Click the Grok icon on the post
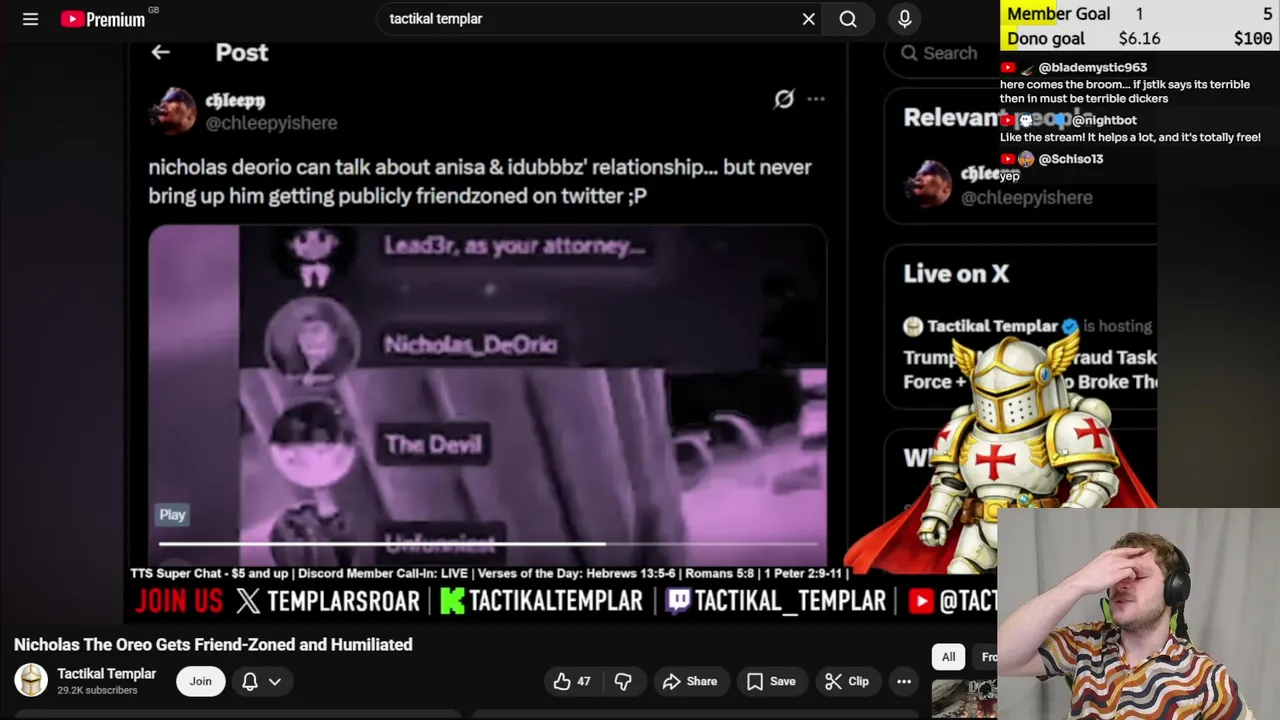Image resolution: width=1280 pixels, height=720 pixels. tap(784, 99)
